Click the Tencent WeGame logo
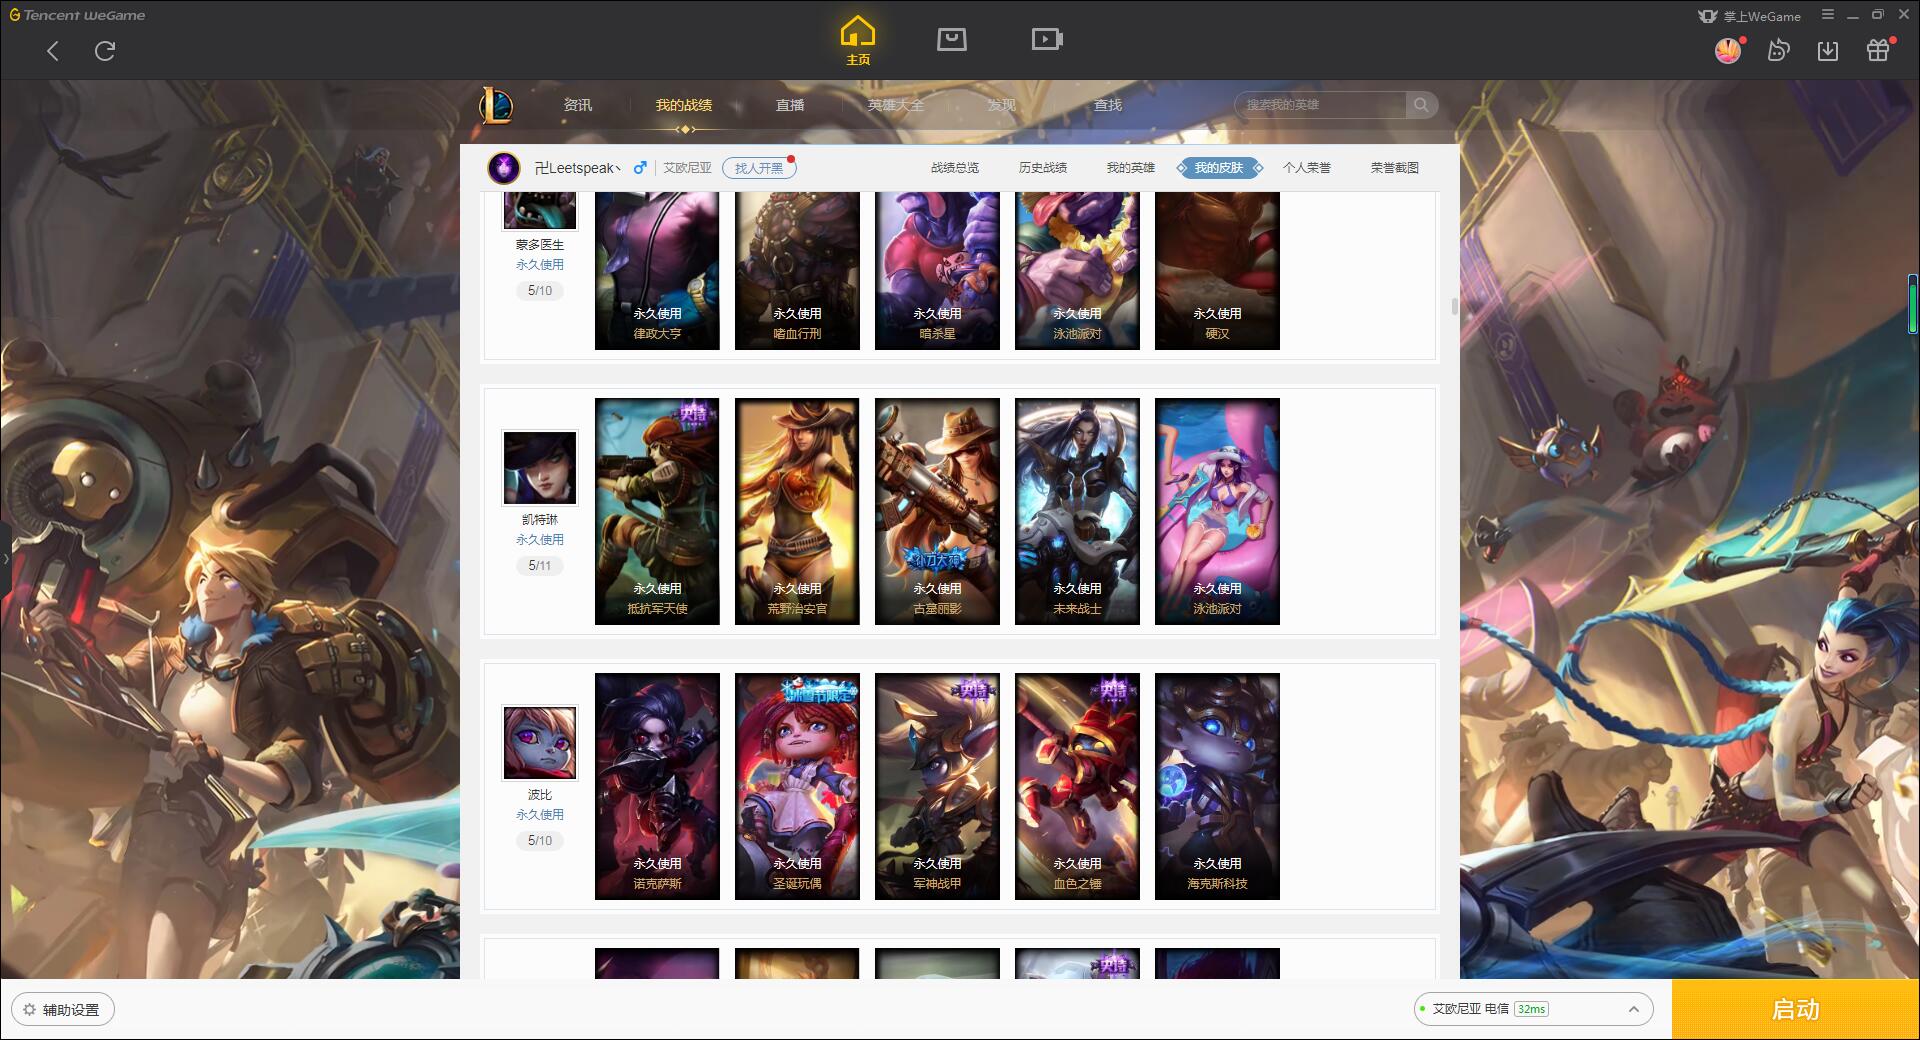The height and width of the screenshot is (1040, 1920). tap(77, 15)
